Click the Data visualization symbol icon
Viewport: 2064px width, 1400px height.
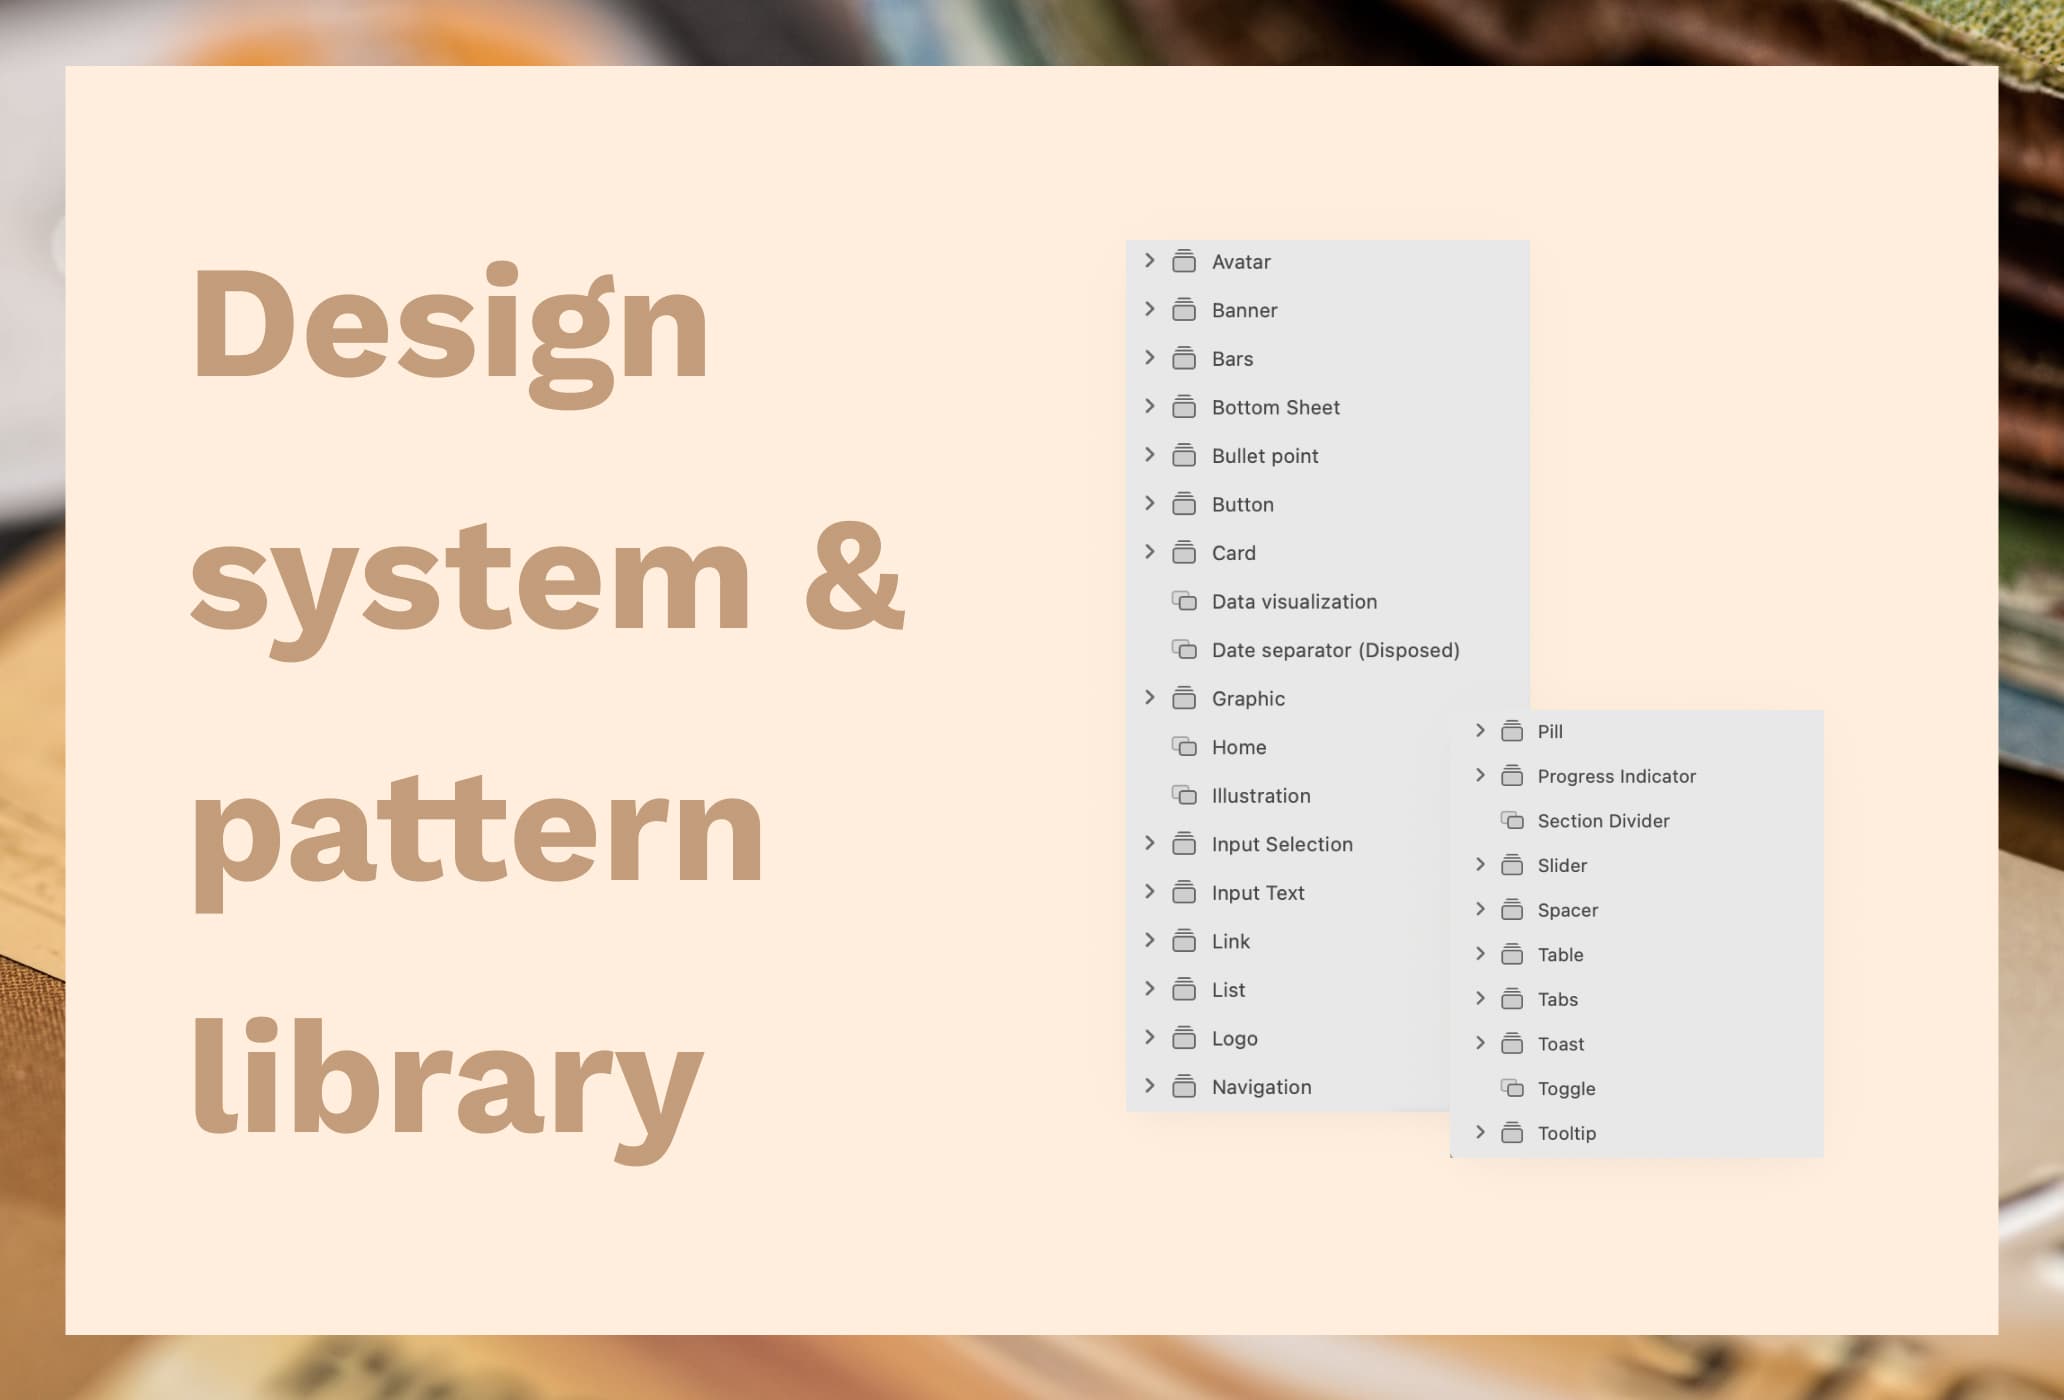coord(1184,601)
